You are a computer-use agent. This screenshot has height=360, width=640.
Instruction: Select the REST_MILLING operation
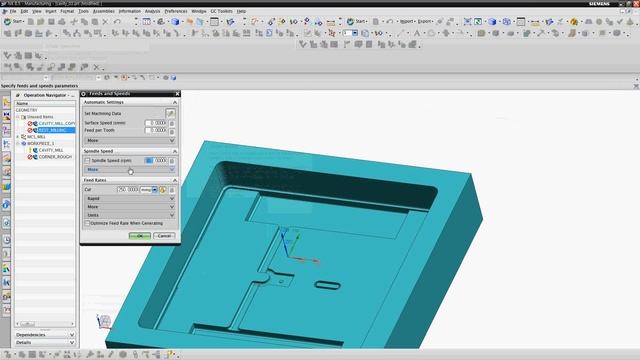pyautogui.click(x=56, y=130)
